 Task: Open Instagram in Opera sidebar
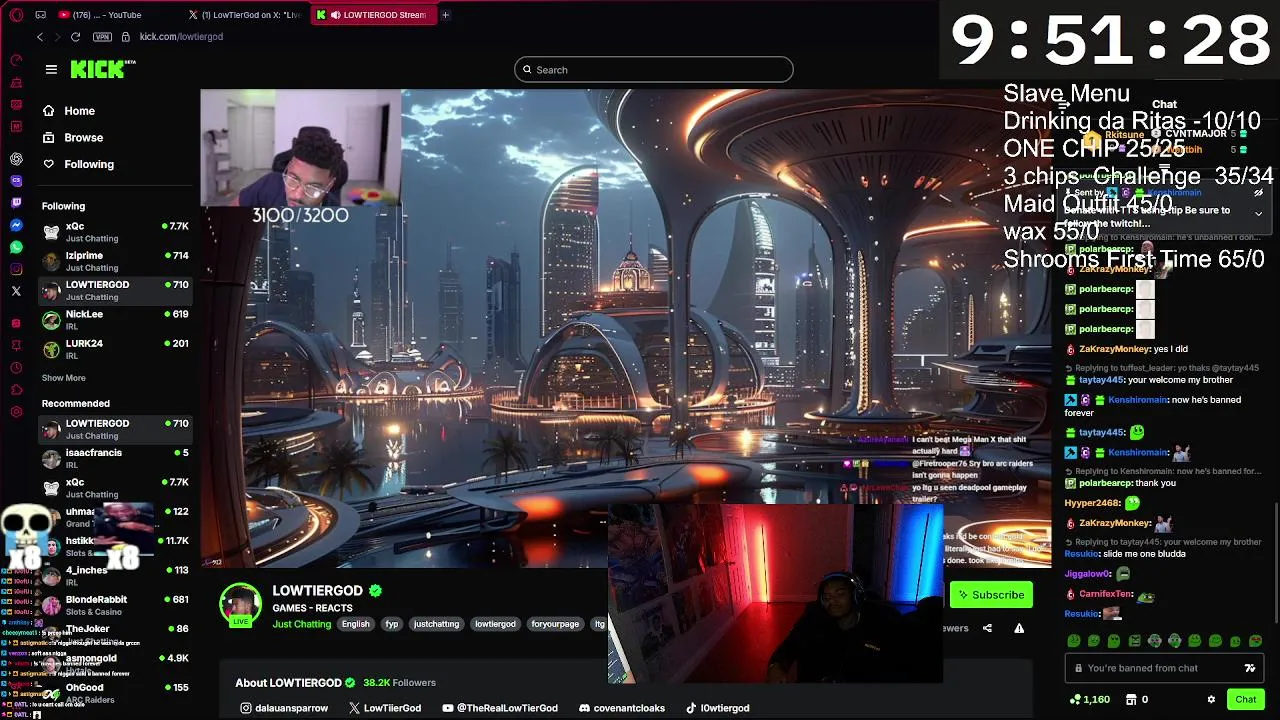click(16, 269)
